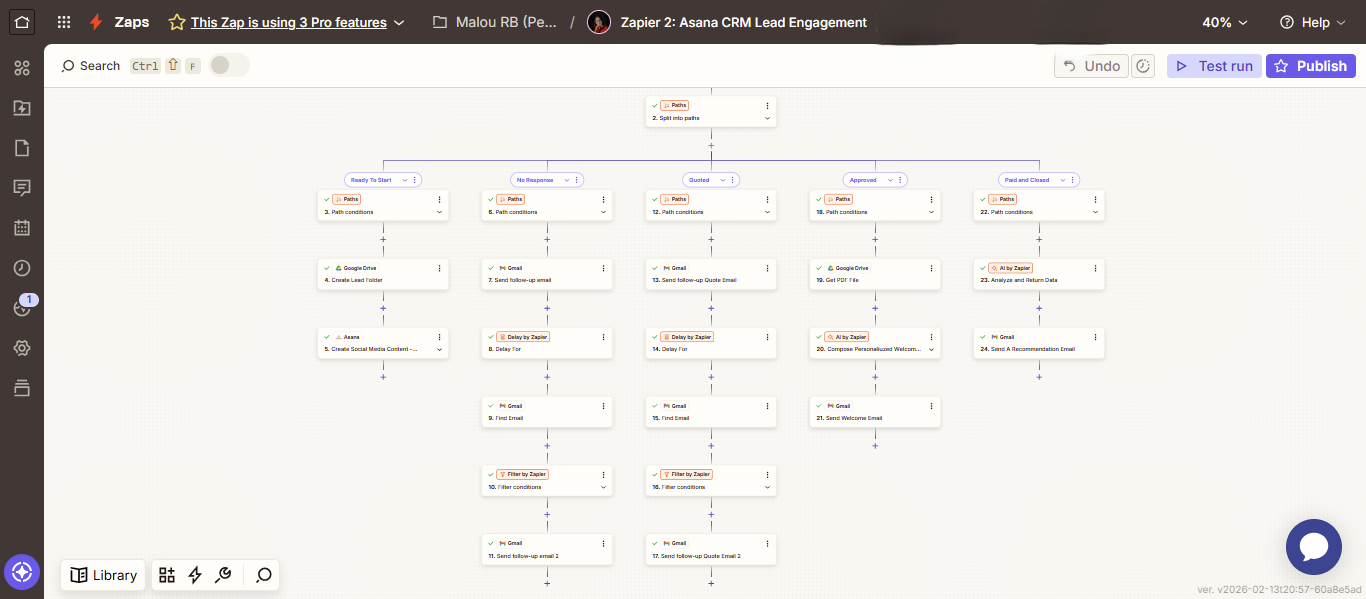Click the magnifier search icon in bottom bar
1366x599 pixels.
click(x=264, y=575)
